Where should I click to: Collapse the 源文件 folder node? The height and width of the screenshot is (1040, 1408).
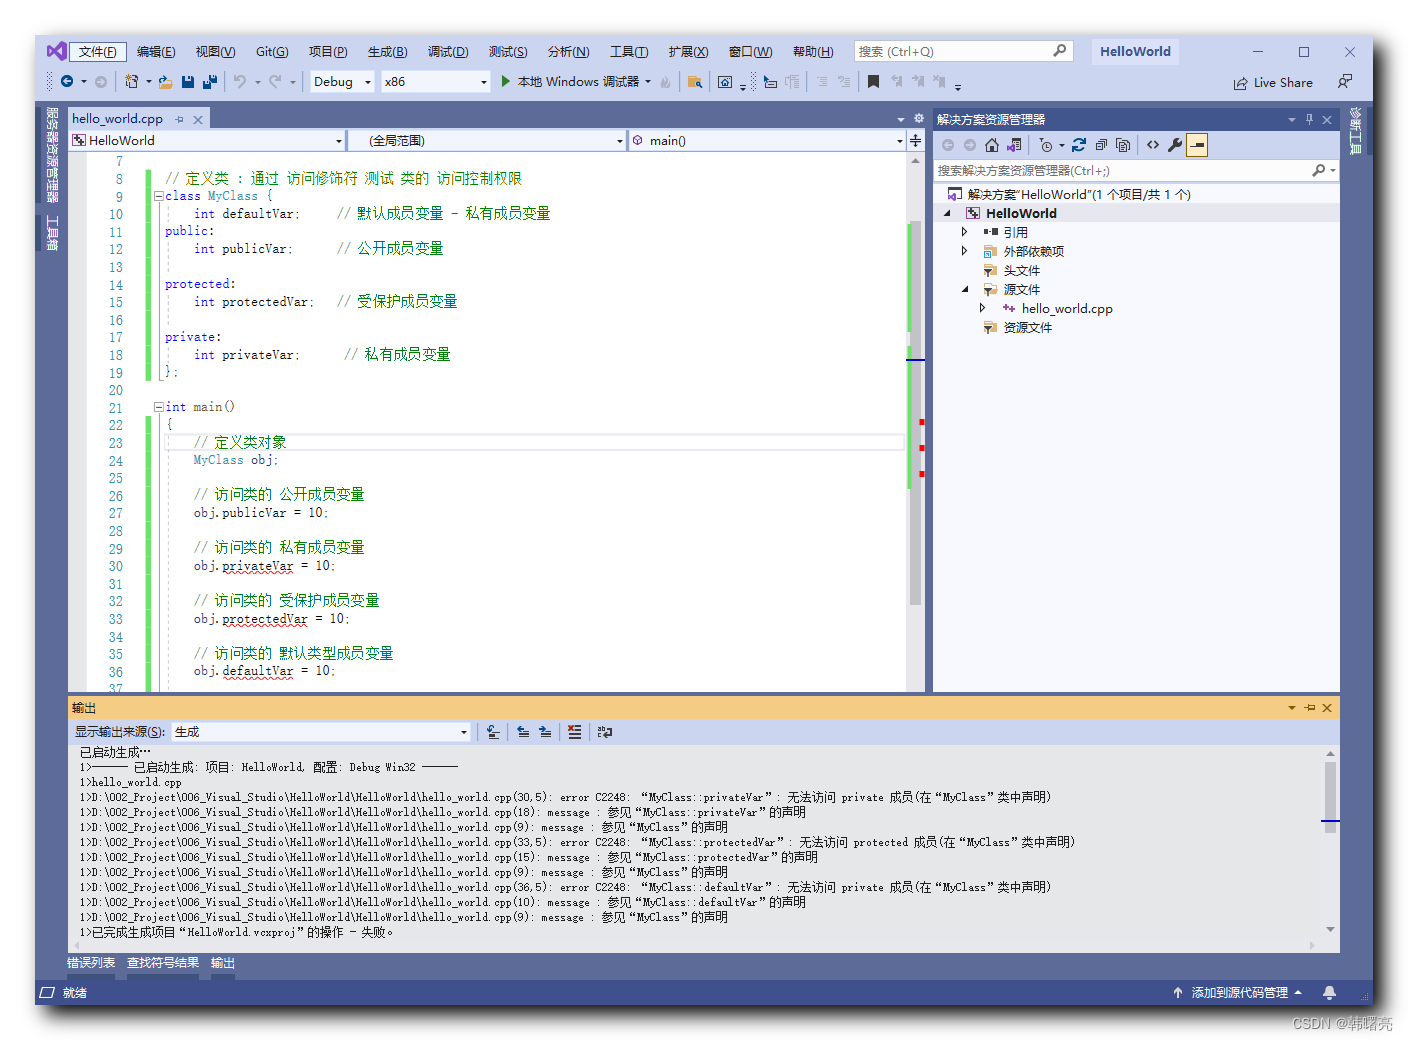pos(965,290)
